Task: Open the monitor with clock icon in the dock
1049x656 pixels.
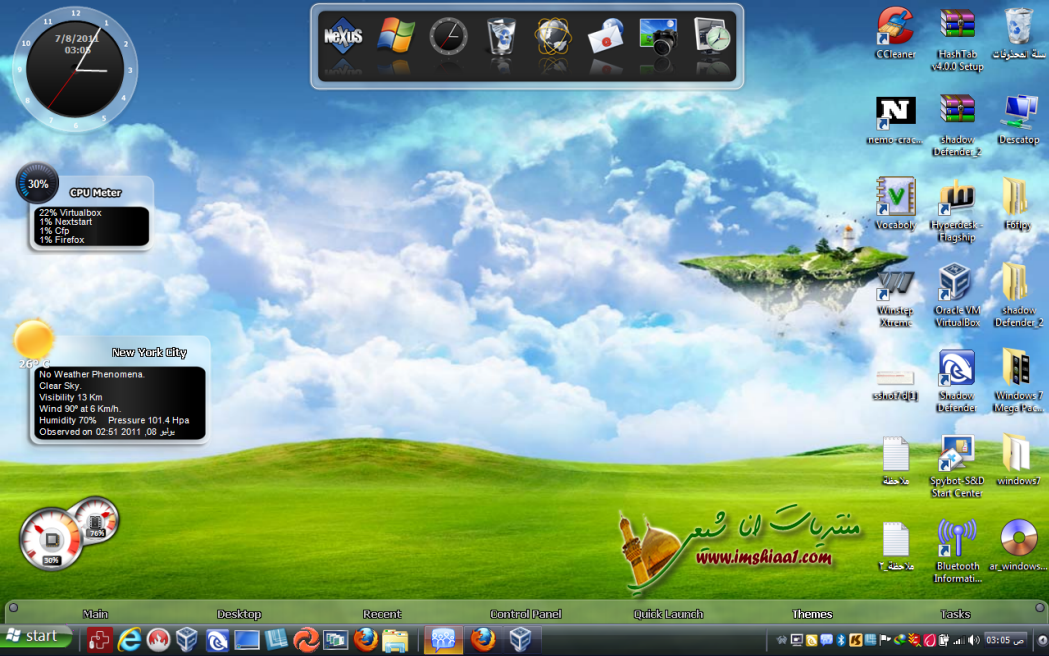Action: point(711,36)
